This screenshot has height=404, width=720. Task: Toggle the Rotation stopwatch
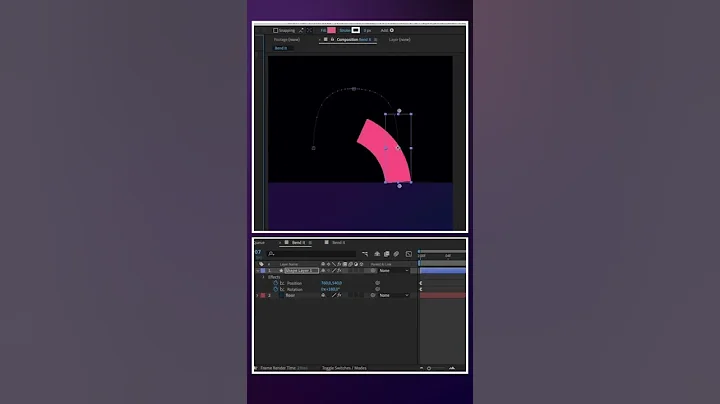click(276, 290)
